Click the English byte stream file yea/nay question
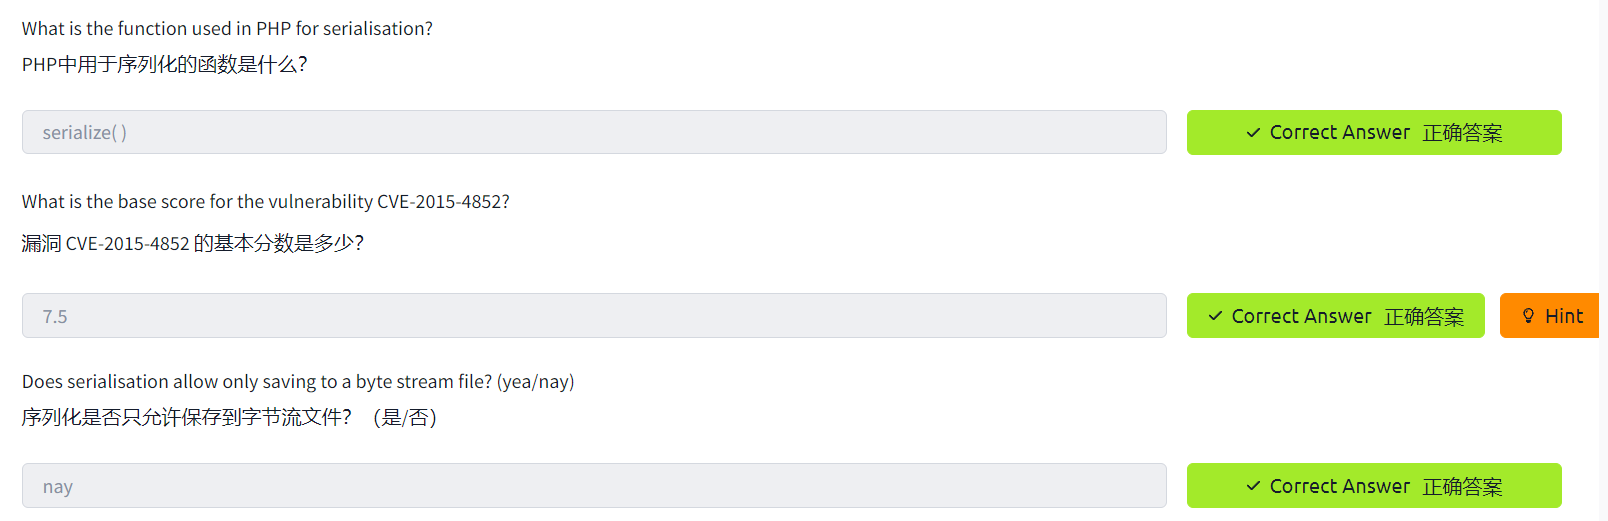Viewport: 1608px width, 521px height. click(297, 382)
